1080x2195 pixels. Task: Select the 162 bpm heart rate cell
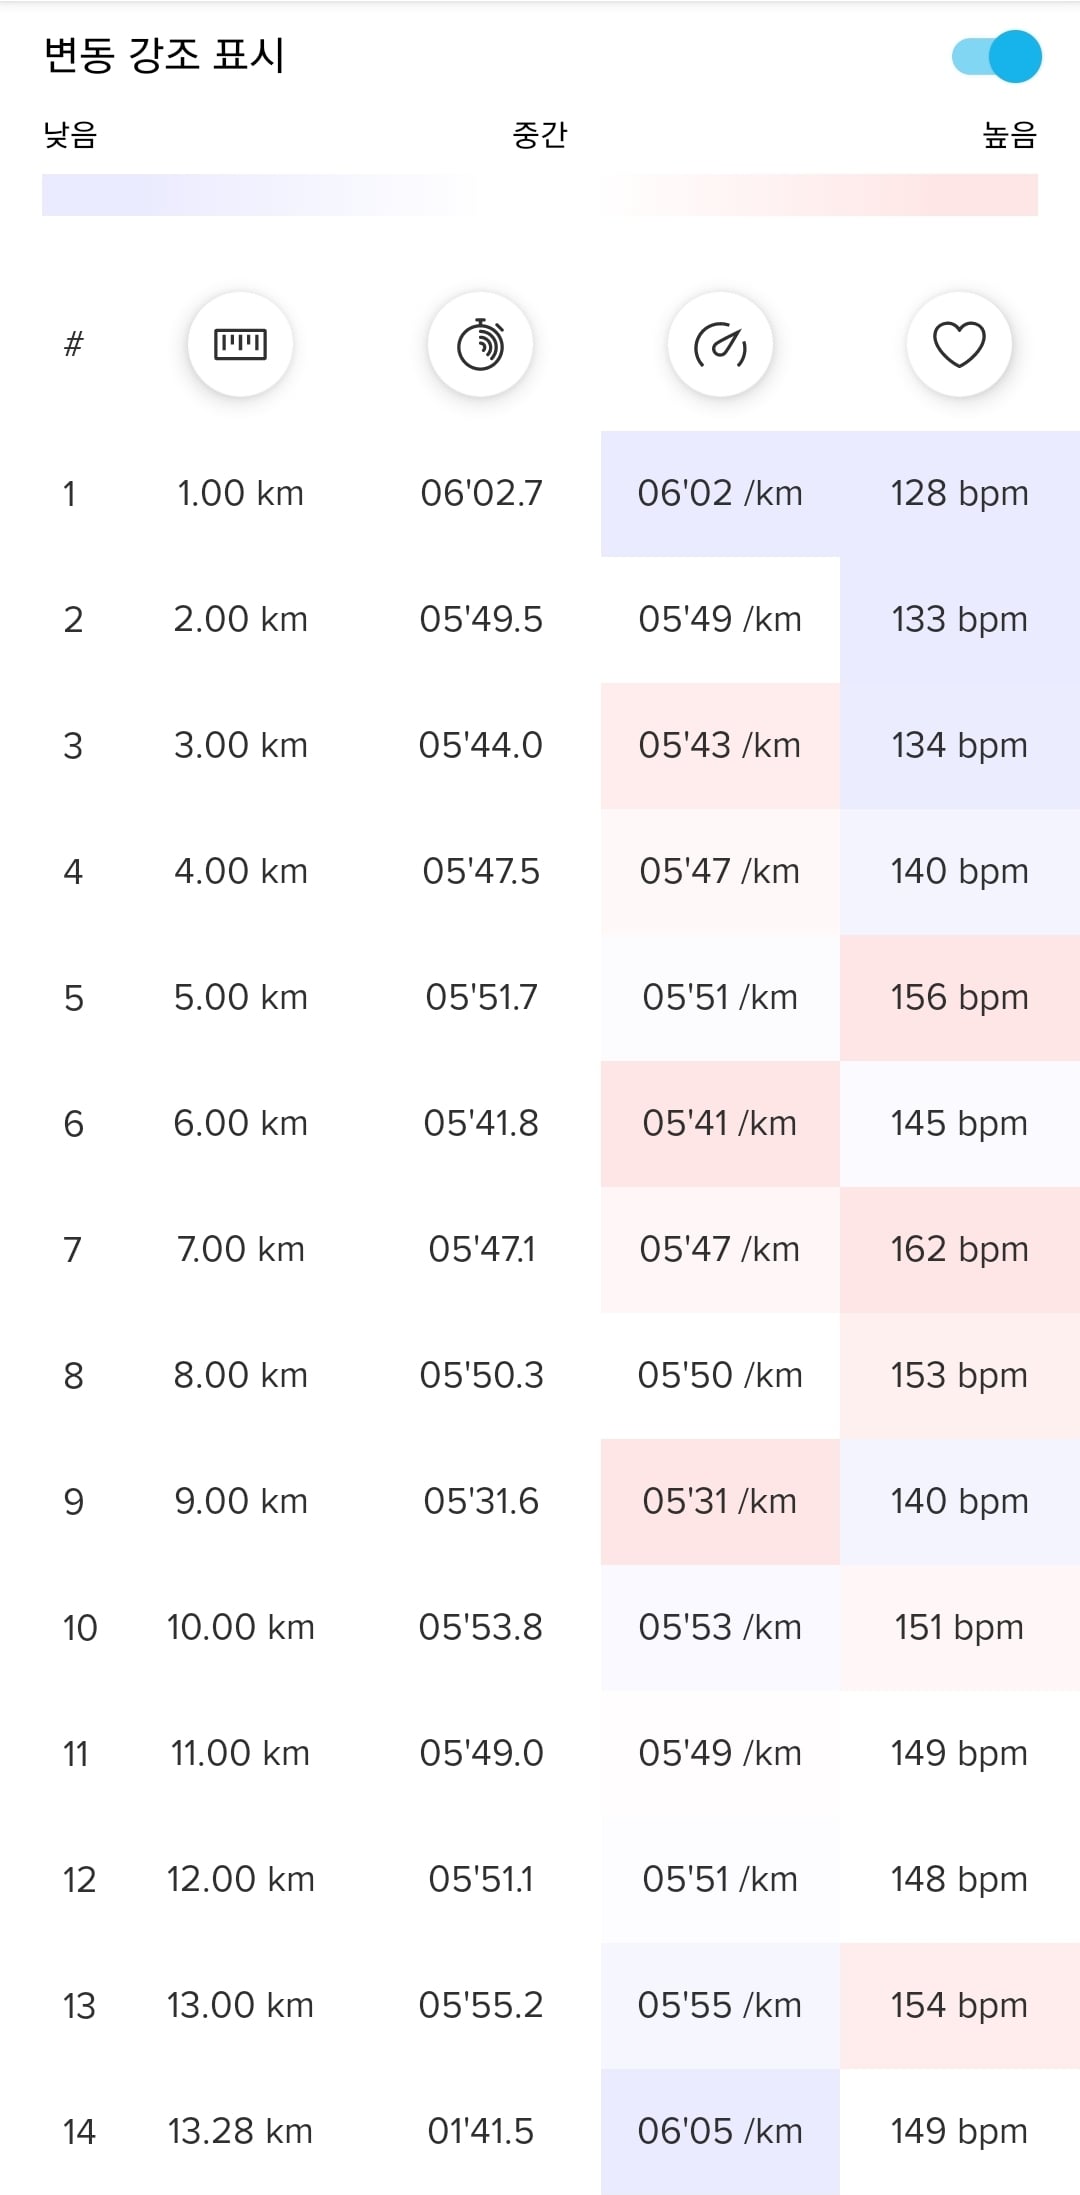coord(960,1249)
